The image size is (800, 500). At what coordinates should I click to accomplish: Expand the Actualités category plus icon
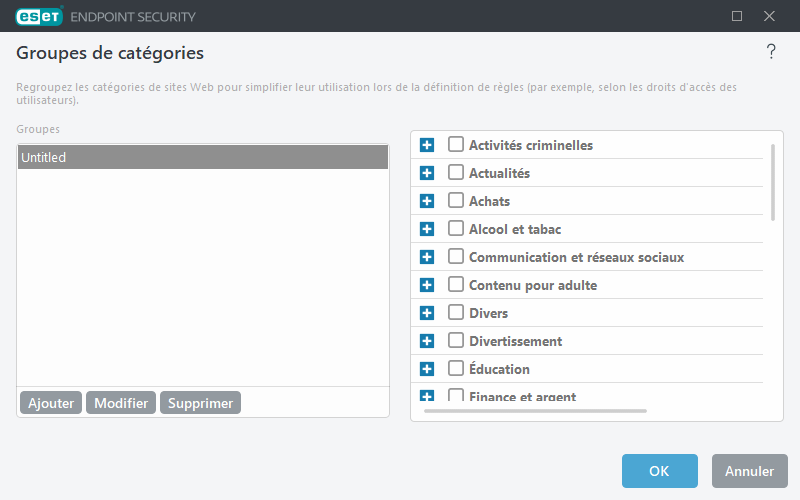pyautogui.click(x=427, y=173)
